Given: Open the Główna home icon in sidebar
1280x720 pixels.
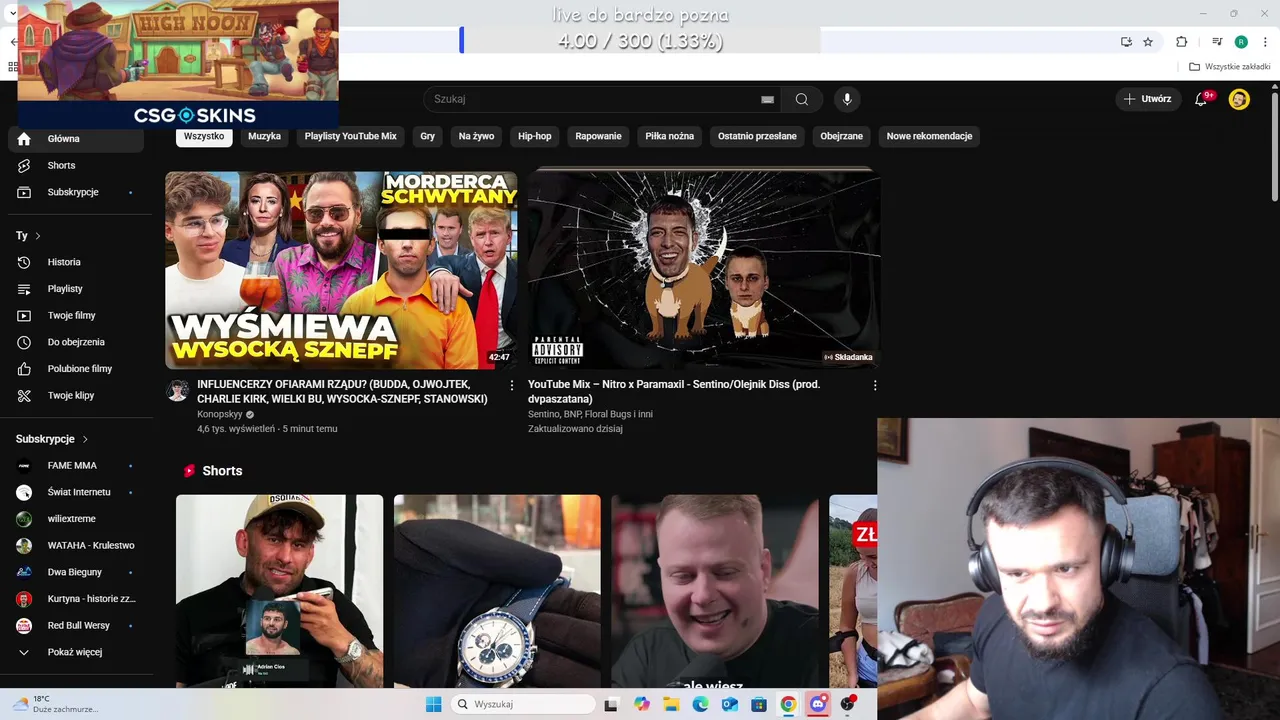Looking at the screenshot, I should (x=24, y=139).
